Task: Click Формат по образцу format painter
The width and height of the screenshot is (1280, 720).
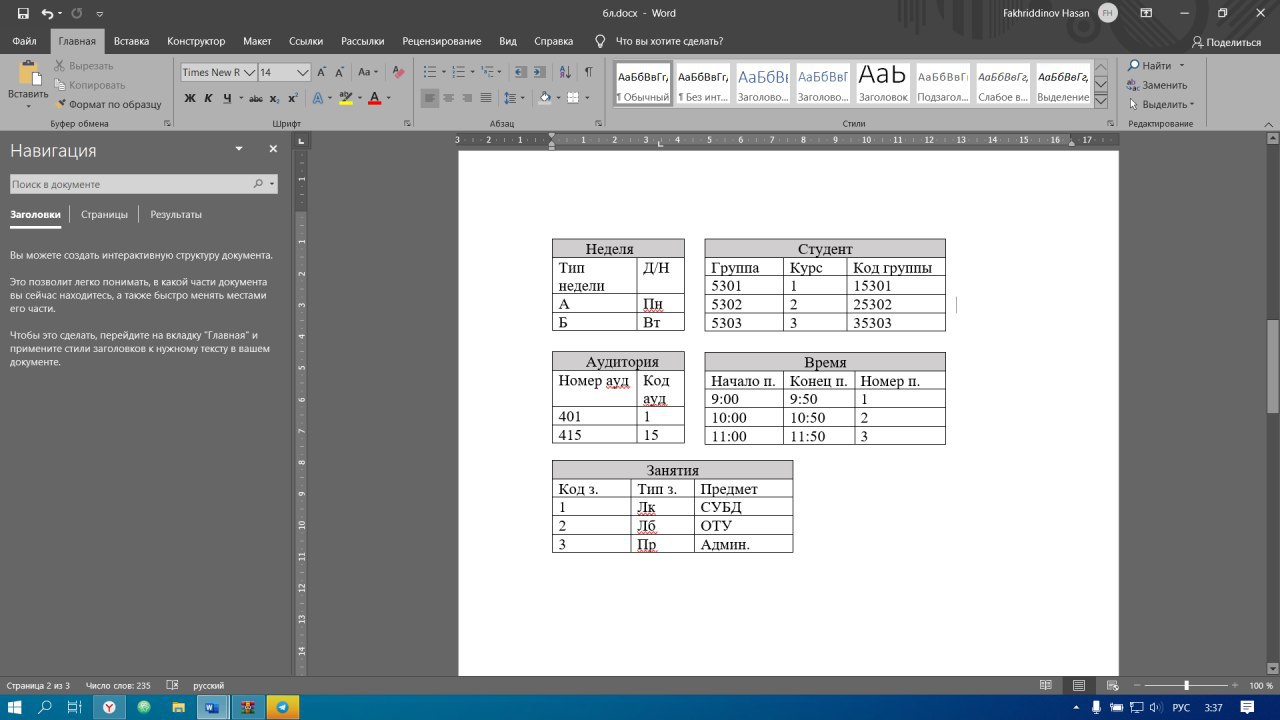Action: click(107, 104)
